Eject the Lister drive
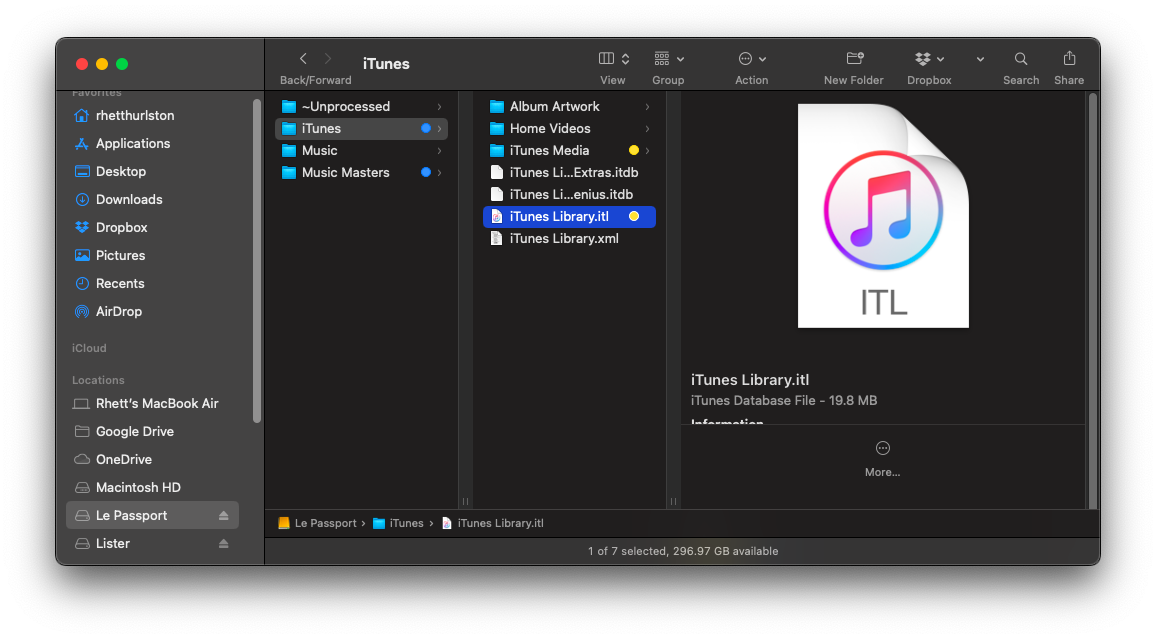The image size is (1156, 639). tap(223, 544)
